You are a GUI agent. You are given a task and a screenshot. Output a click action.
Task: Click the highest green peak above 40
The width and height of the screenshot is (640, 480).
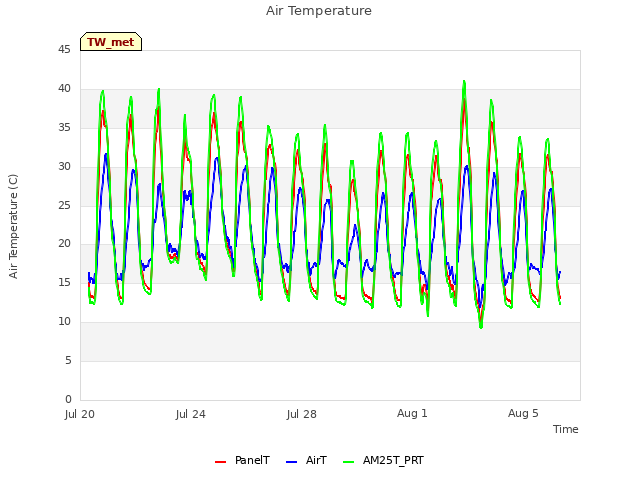pyautogui.click(x=464, y=82)
